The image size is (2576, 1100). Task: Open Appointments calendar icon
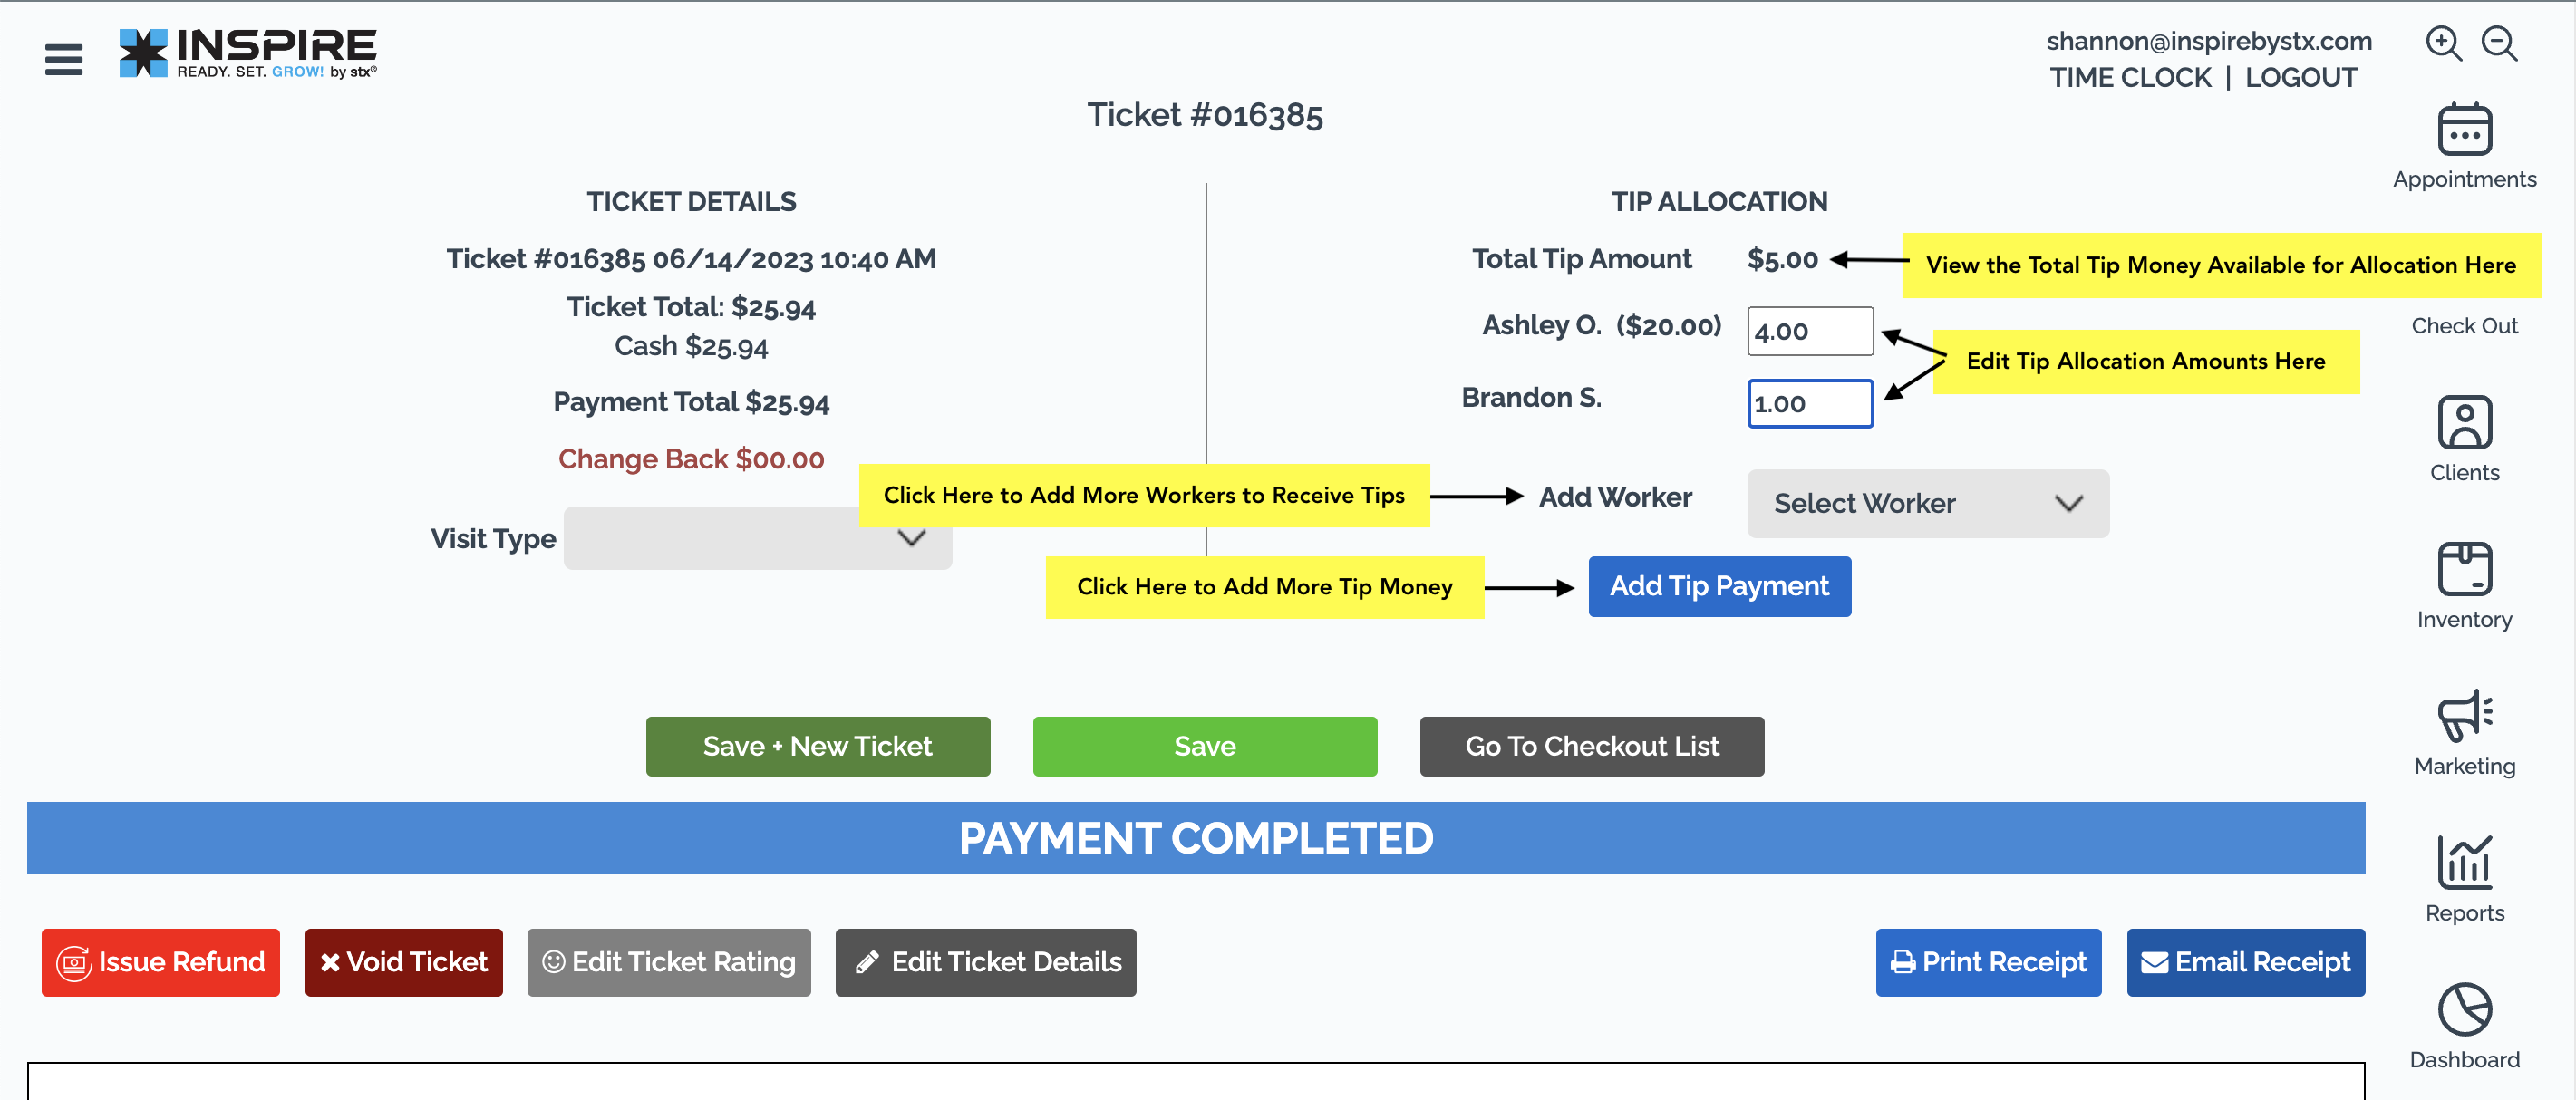click(2465, 129)
